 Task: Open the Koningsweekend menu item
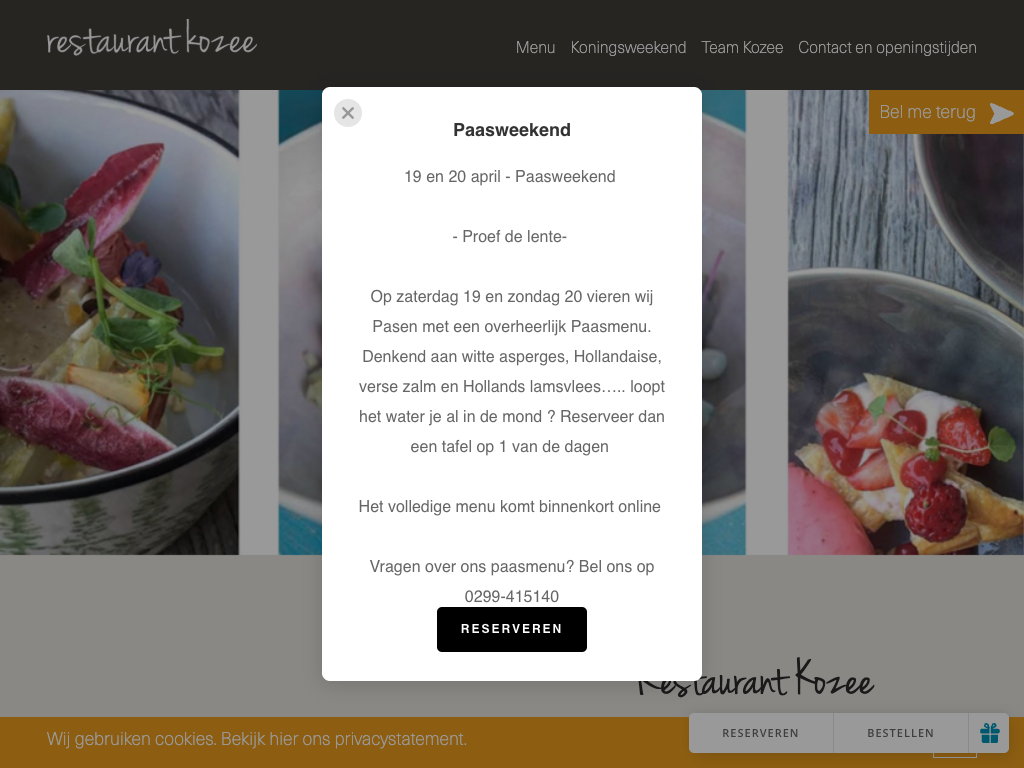(628, 48)
